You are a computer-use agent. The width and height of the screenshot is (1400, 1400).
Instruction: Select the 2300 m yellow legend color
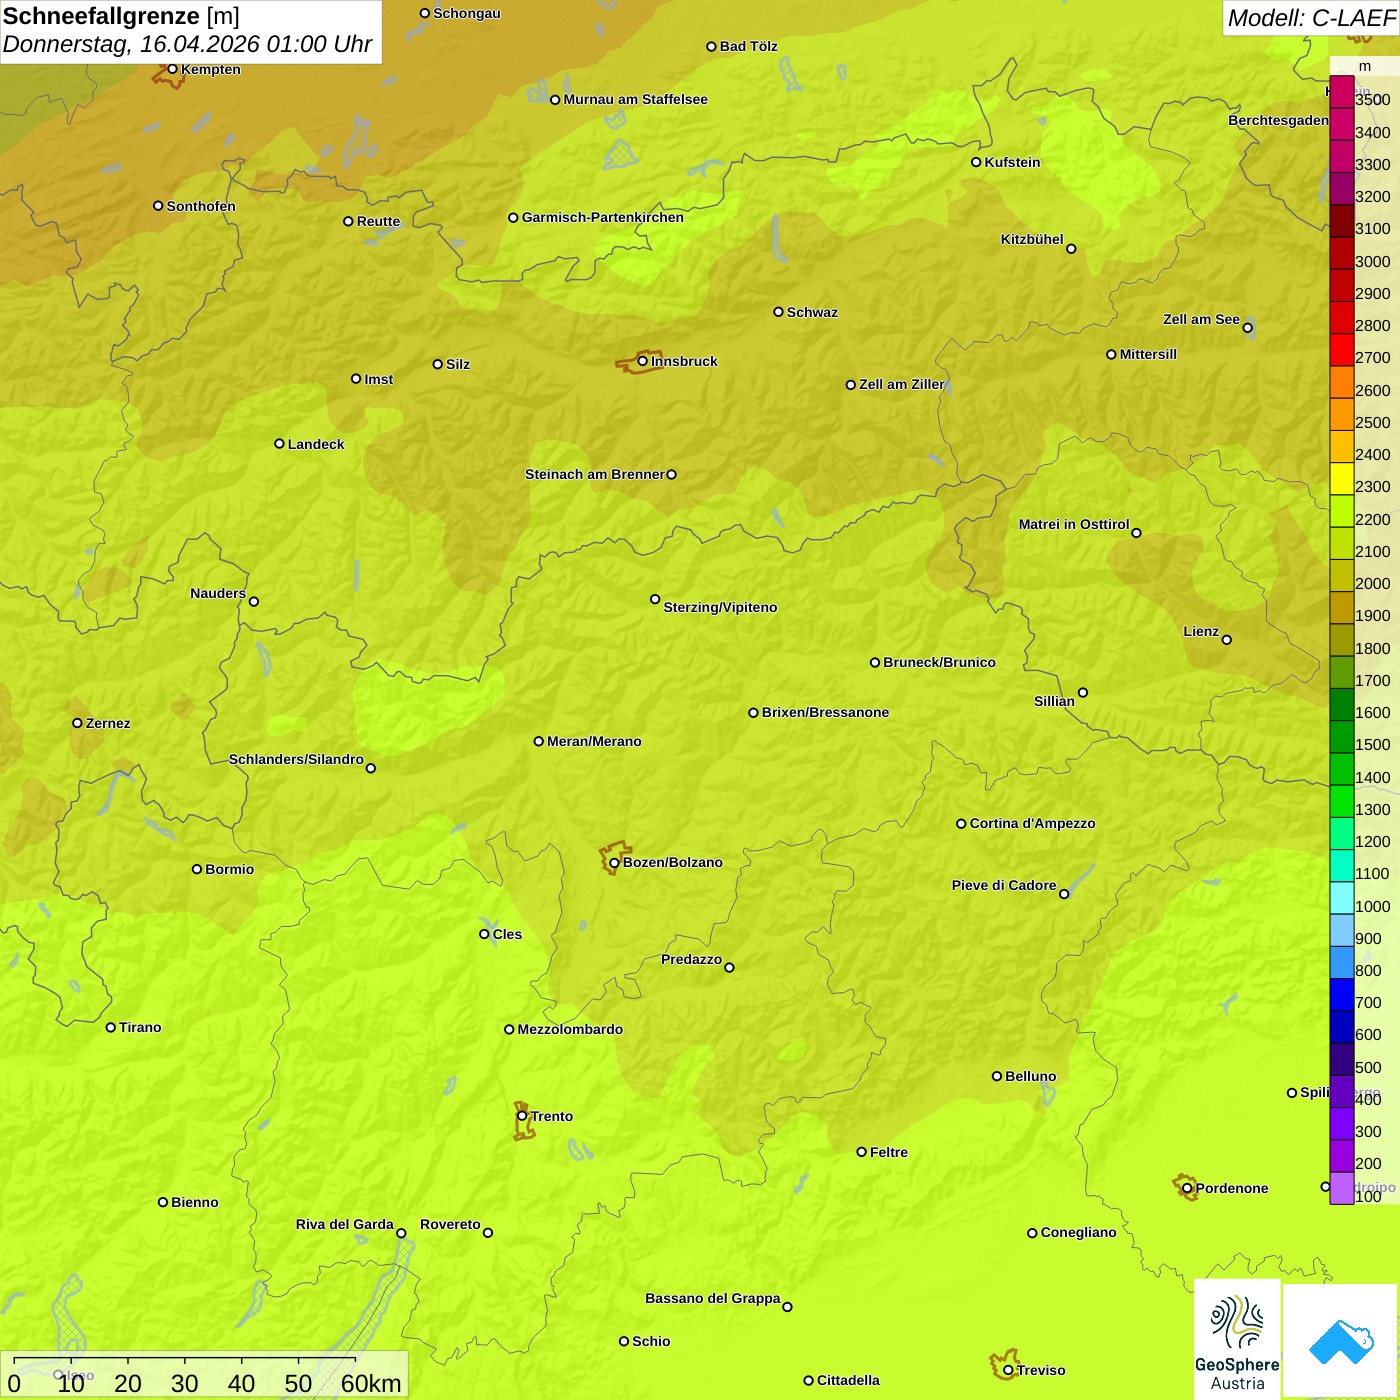(1342, 479)
